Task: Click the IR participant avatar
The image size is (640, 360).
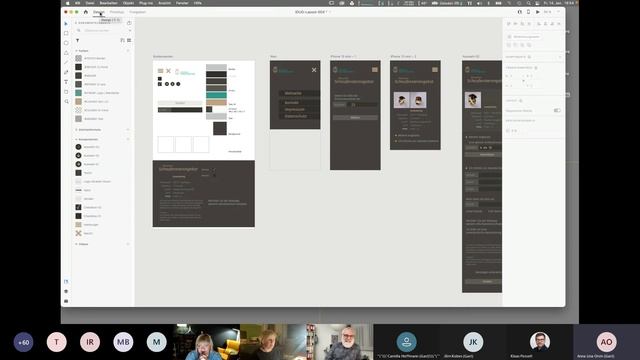Action: coord(90,342)
